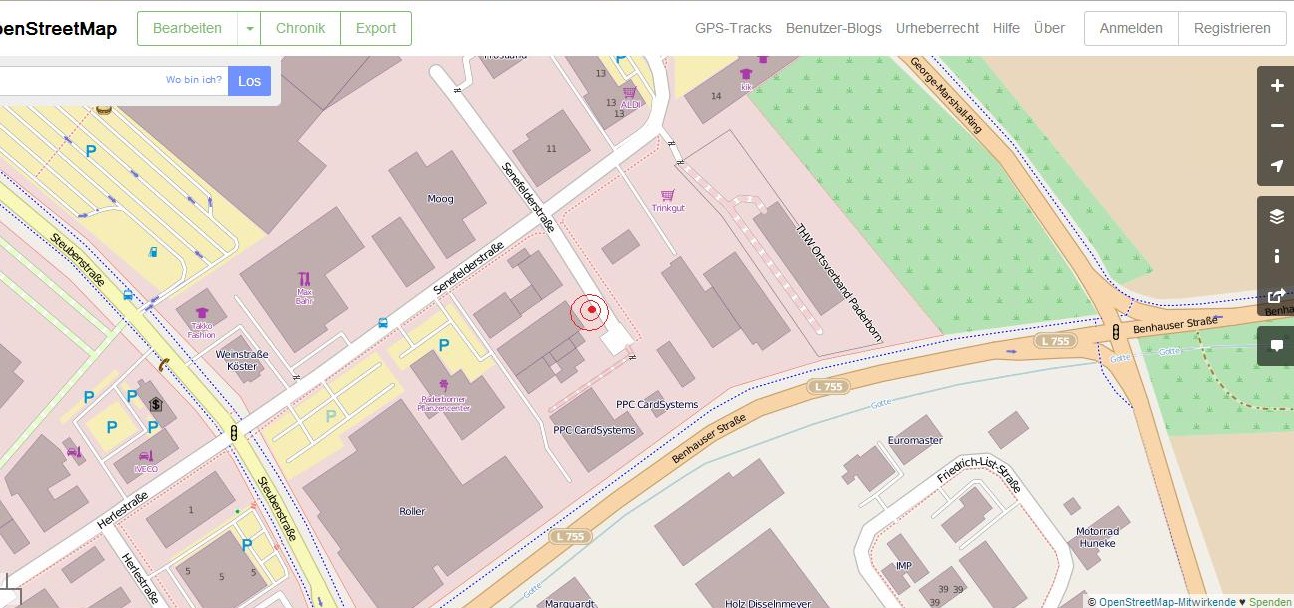Zoom out with the minus button
The width and height of the screenshot is (1294, 608).
coord(1276,126)
